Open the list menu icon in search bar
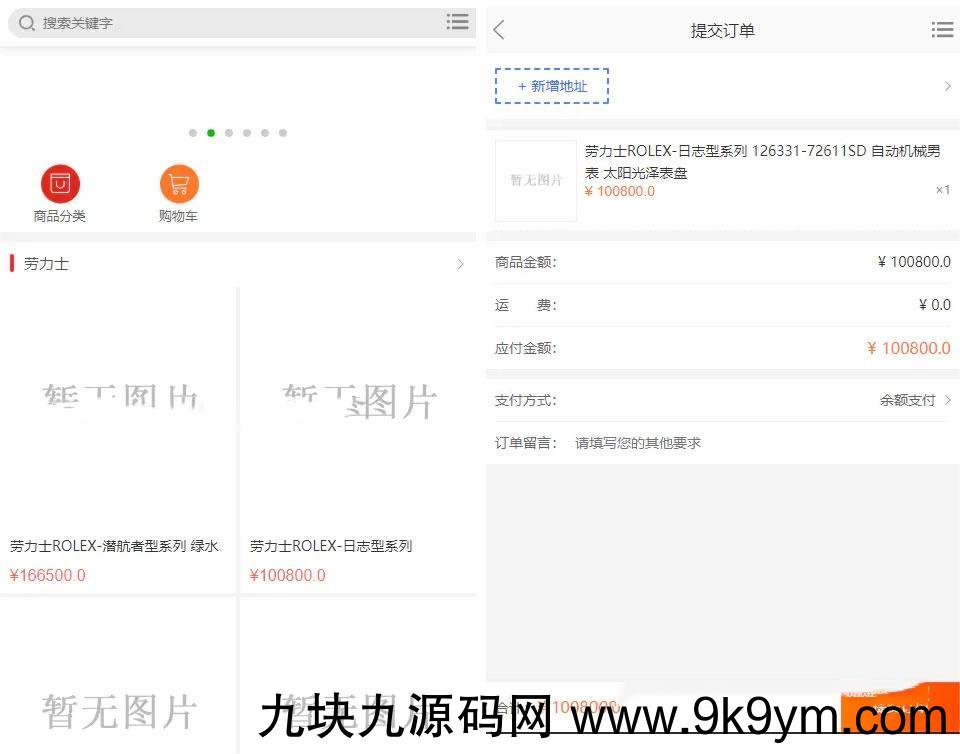Viewport: 960px width, 754px height. point(457,22)
